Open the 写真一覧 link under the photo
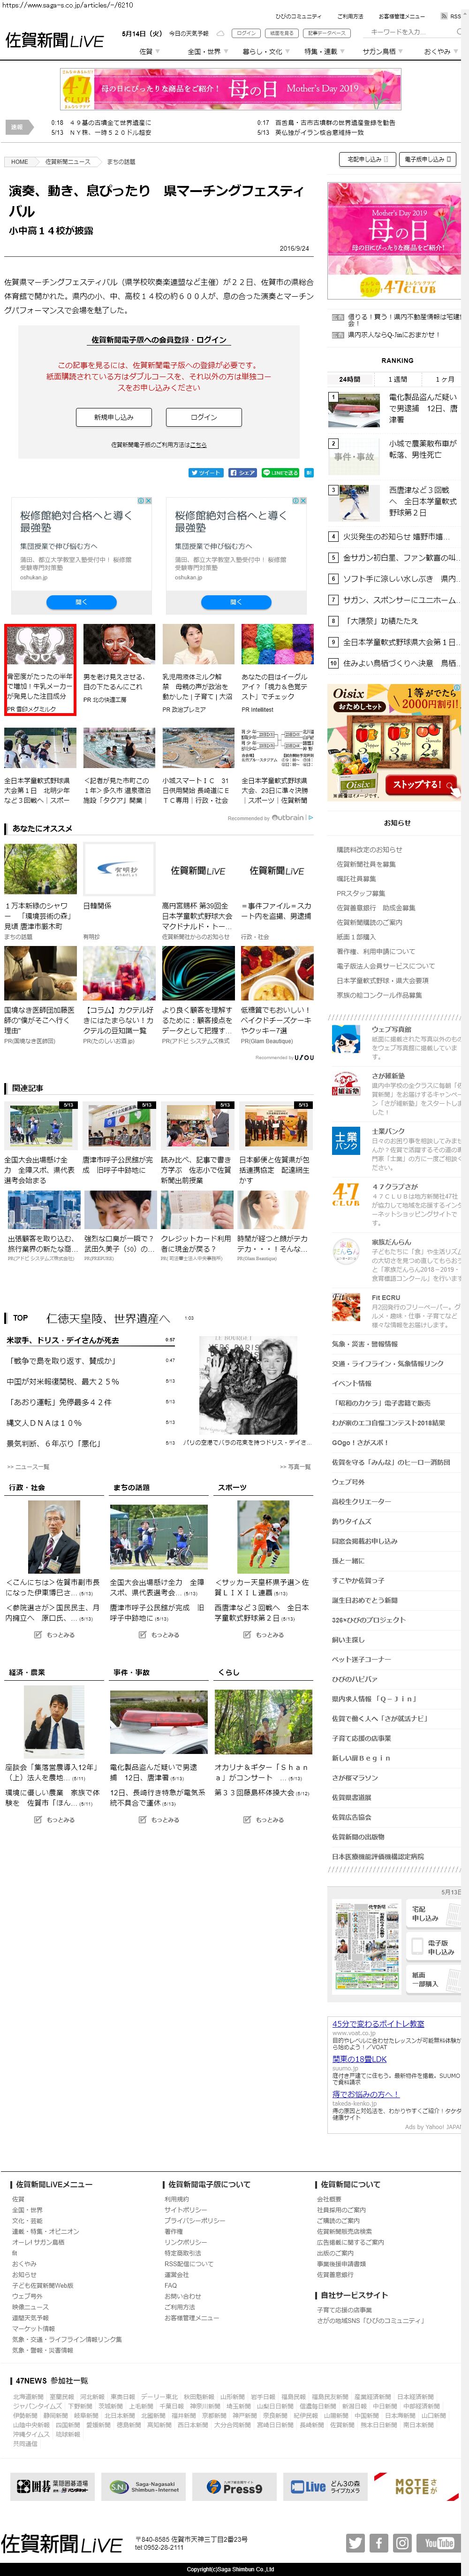This screenshot has height=2576, width=469. pos(296,1466)
